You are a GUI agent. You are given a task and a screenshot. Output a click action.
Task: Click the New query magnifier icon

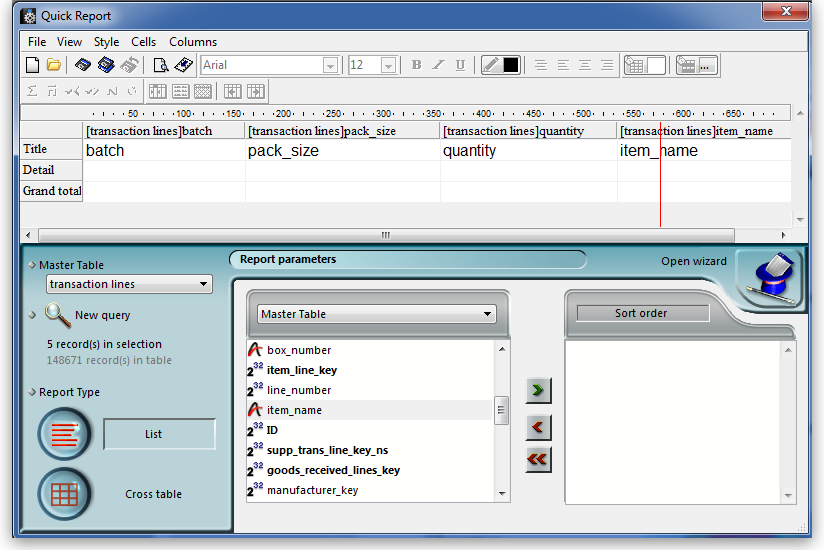point(58,315)
